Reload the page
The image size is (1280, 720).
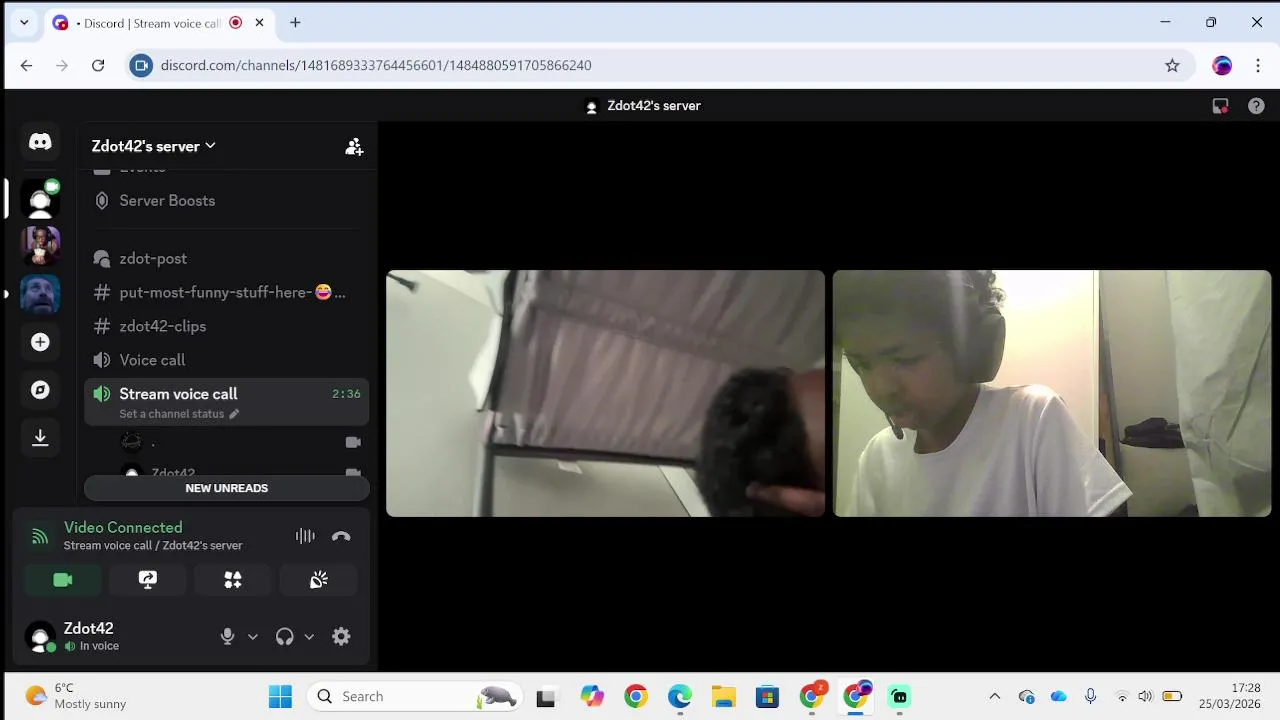[x=98, y=65]
